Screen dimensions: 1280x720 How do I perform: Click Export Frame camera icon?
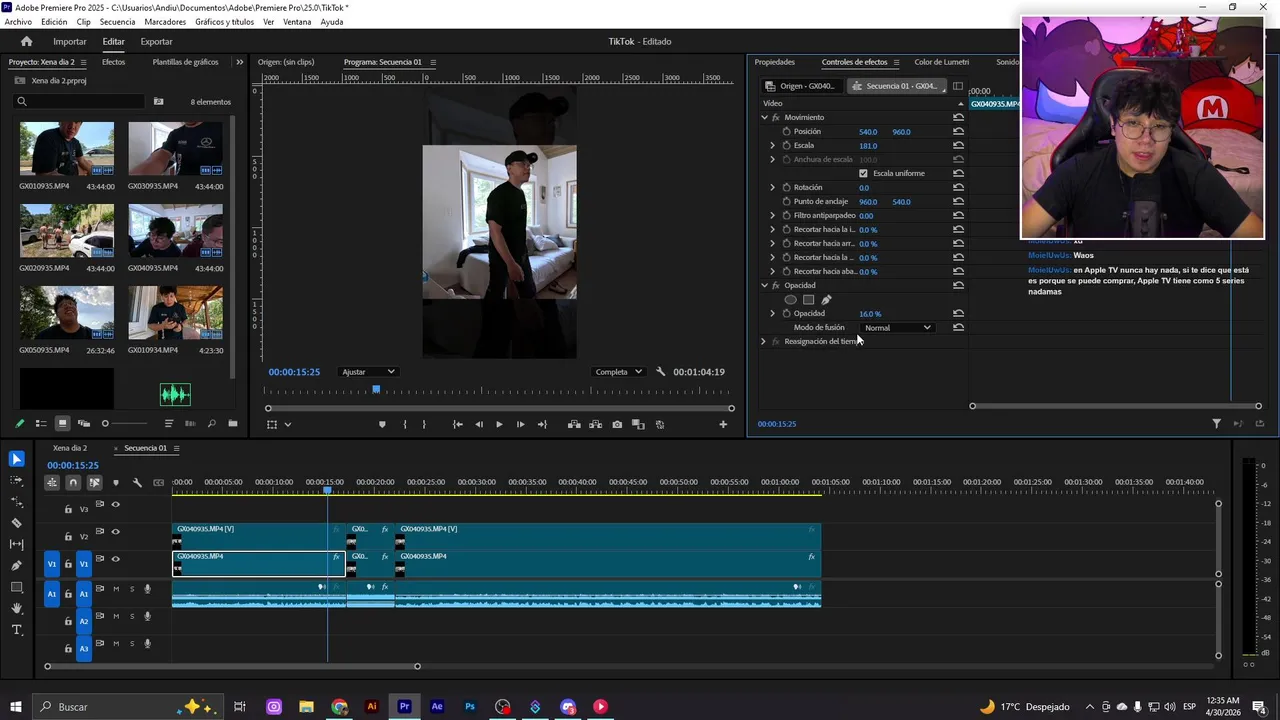pos(617,424)
